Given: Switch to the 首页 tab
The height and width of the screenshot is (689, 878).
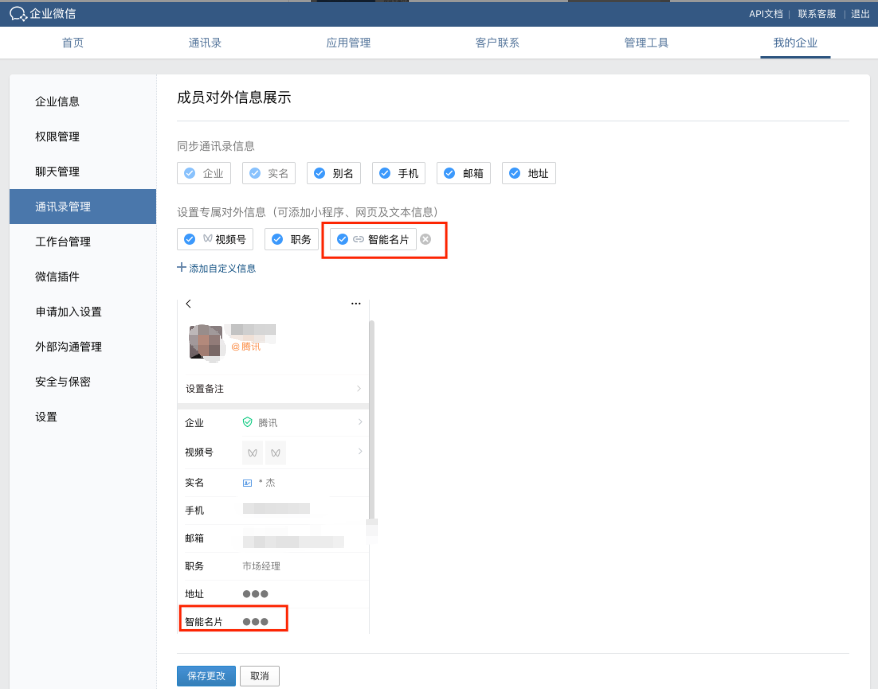Looking at the screenshot, I should pyautogui.click(x=73, y=43).
